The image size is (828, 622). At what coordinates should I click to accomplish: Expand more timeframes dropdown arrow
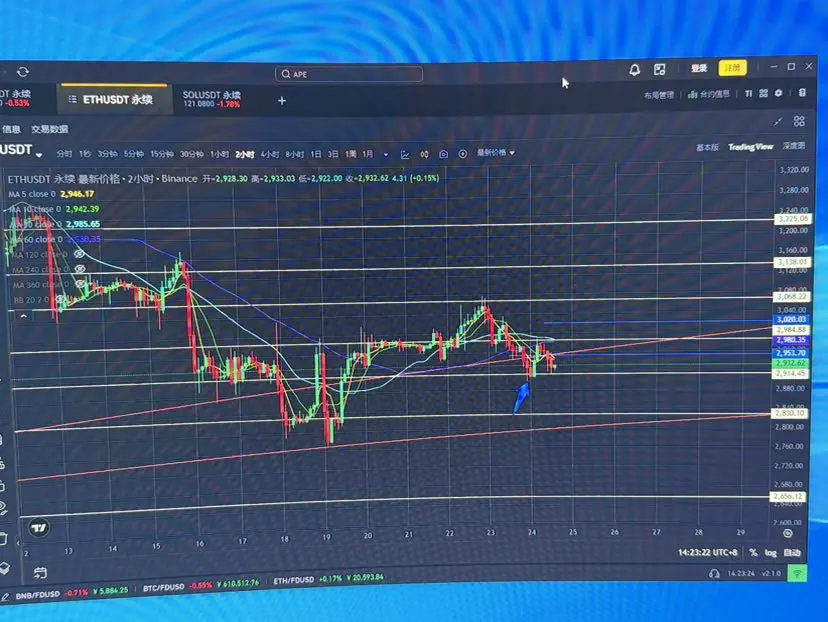tap(386, 155)
